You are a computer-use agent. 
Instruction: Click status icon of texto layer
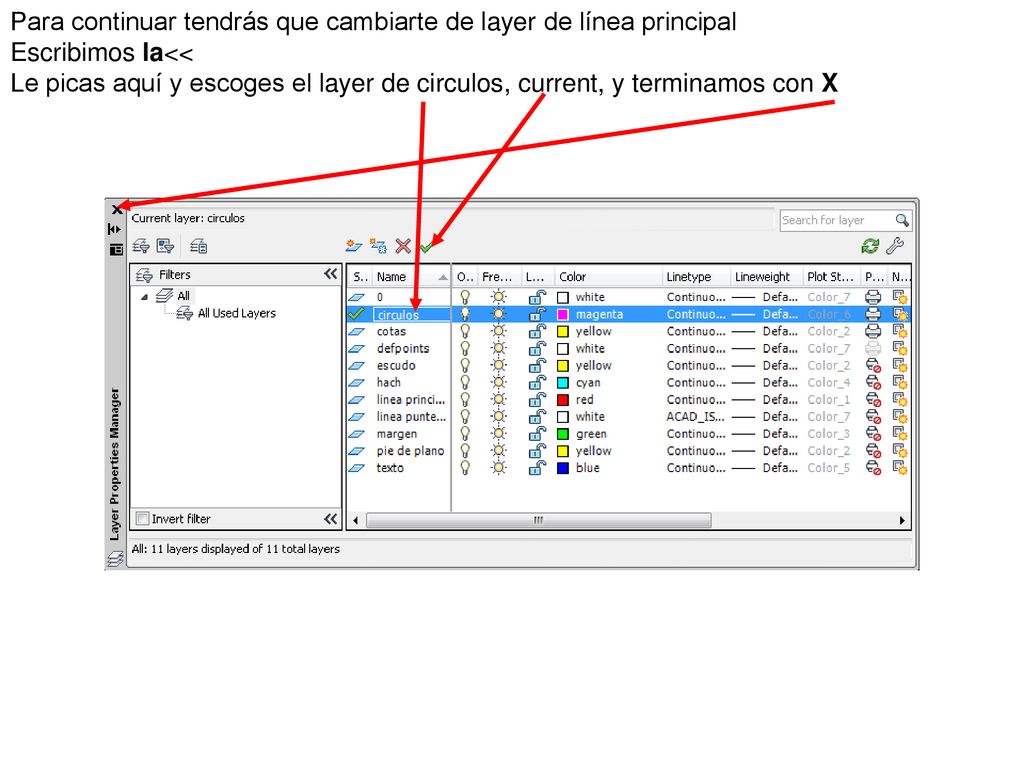(x=357, y=468)
